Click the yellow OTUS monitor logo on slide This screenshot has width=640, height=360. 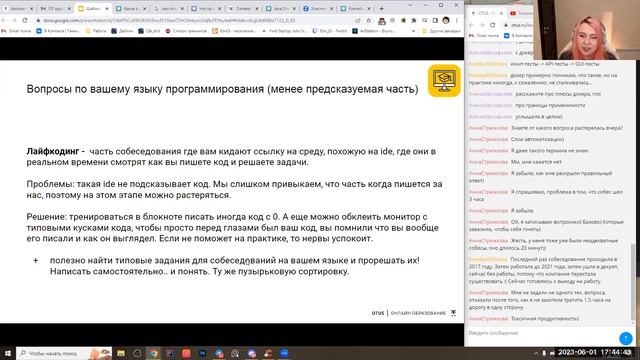(x=444, y=80)
